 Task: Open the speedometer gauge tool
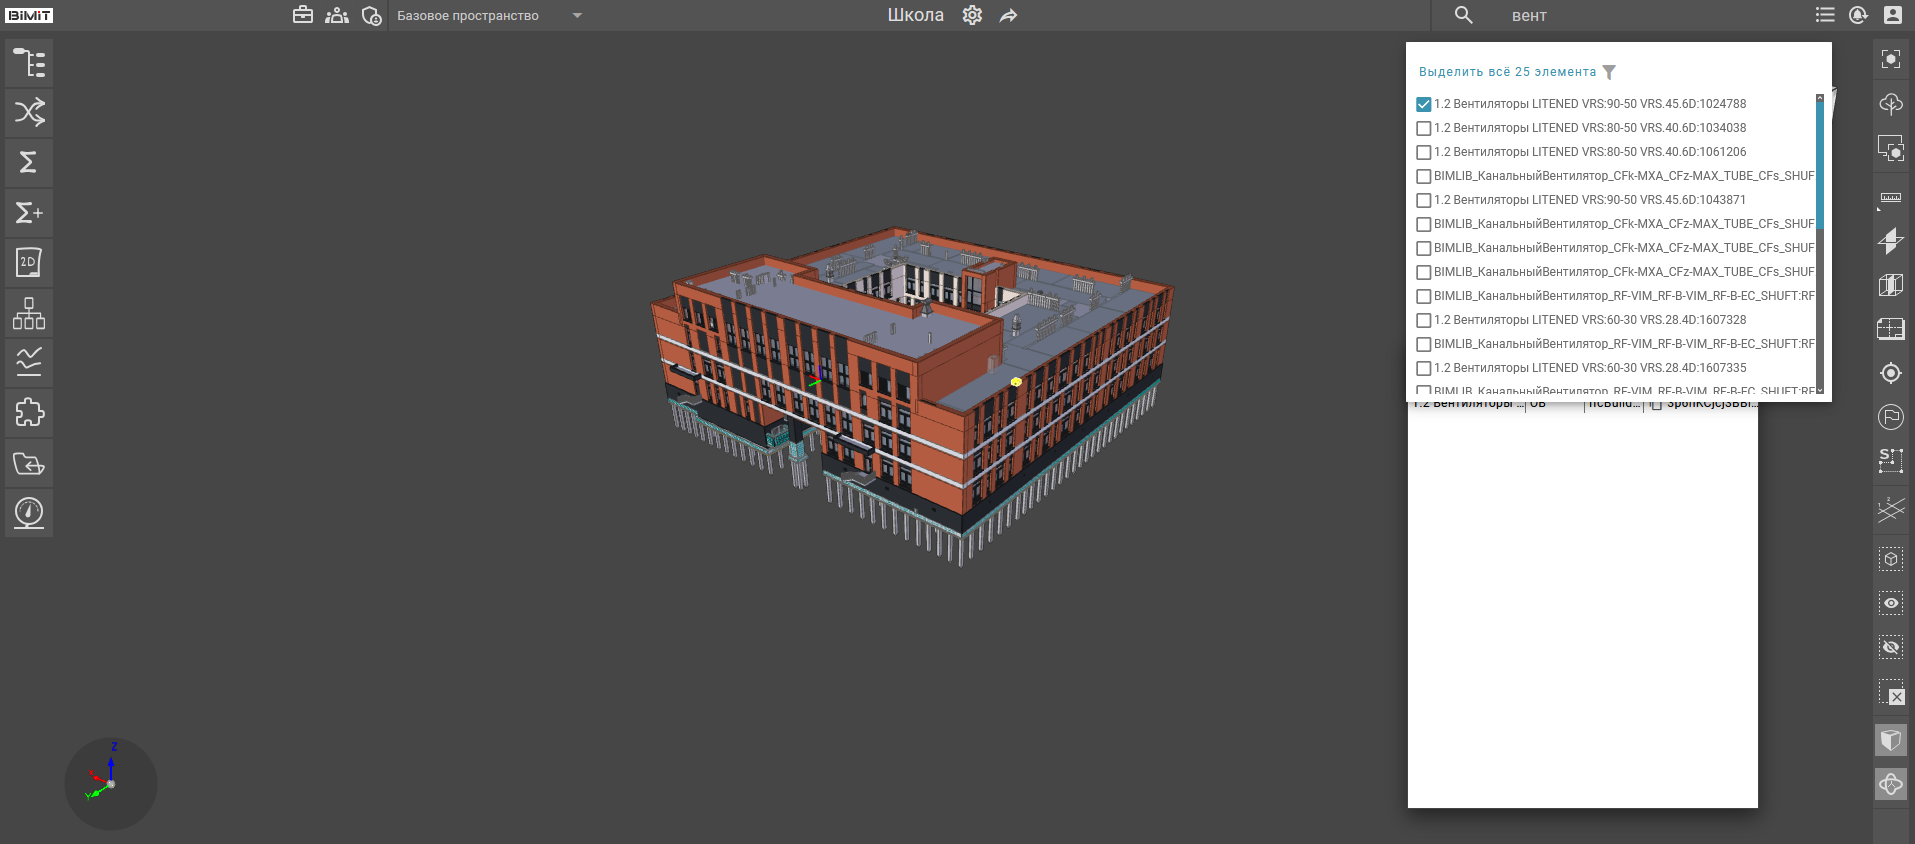29,512
